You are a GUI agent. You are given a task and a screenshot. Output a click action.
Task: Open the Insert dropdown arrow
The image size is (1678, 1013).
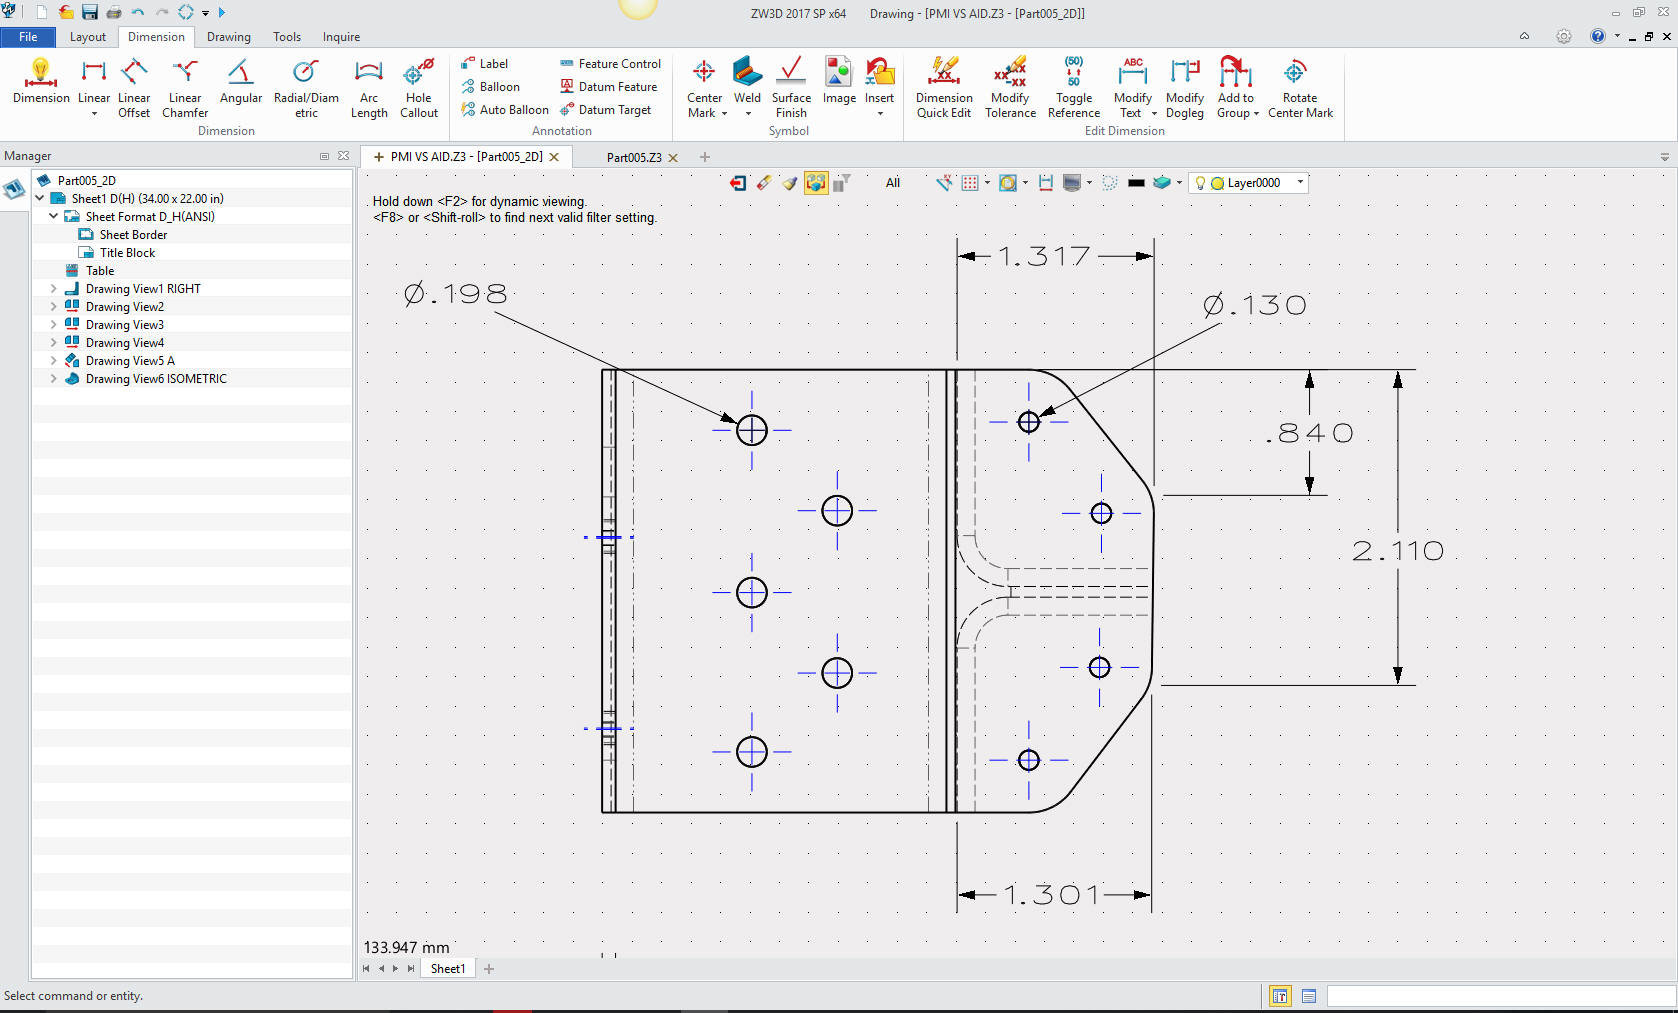click(880, 114)
